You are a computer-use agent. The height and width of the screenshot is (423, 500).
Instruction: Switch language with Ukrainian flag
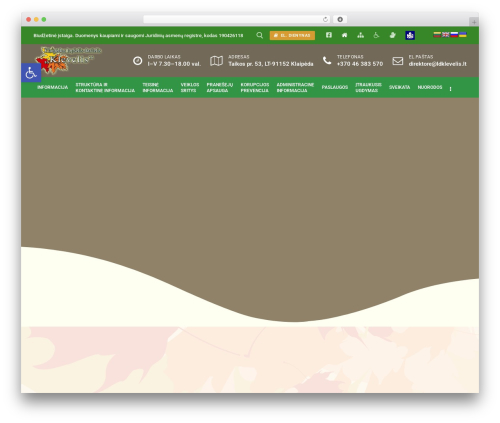(463, 35)
